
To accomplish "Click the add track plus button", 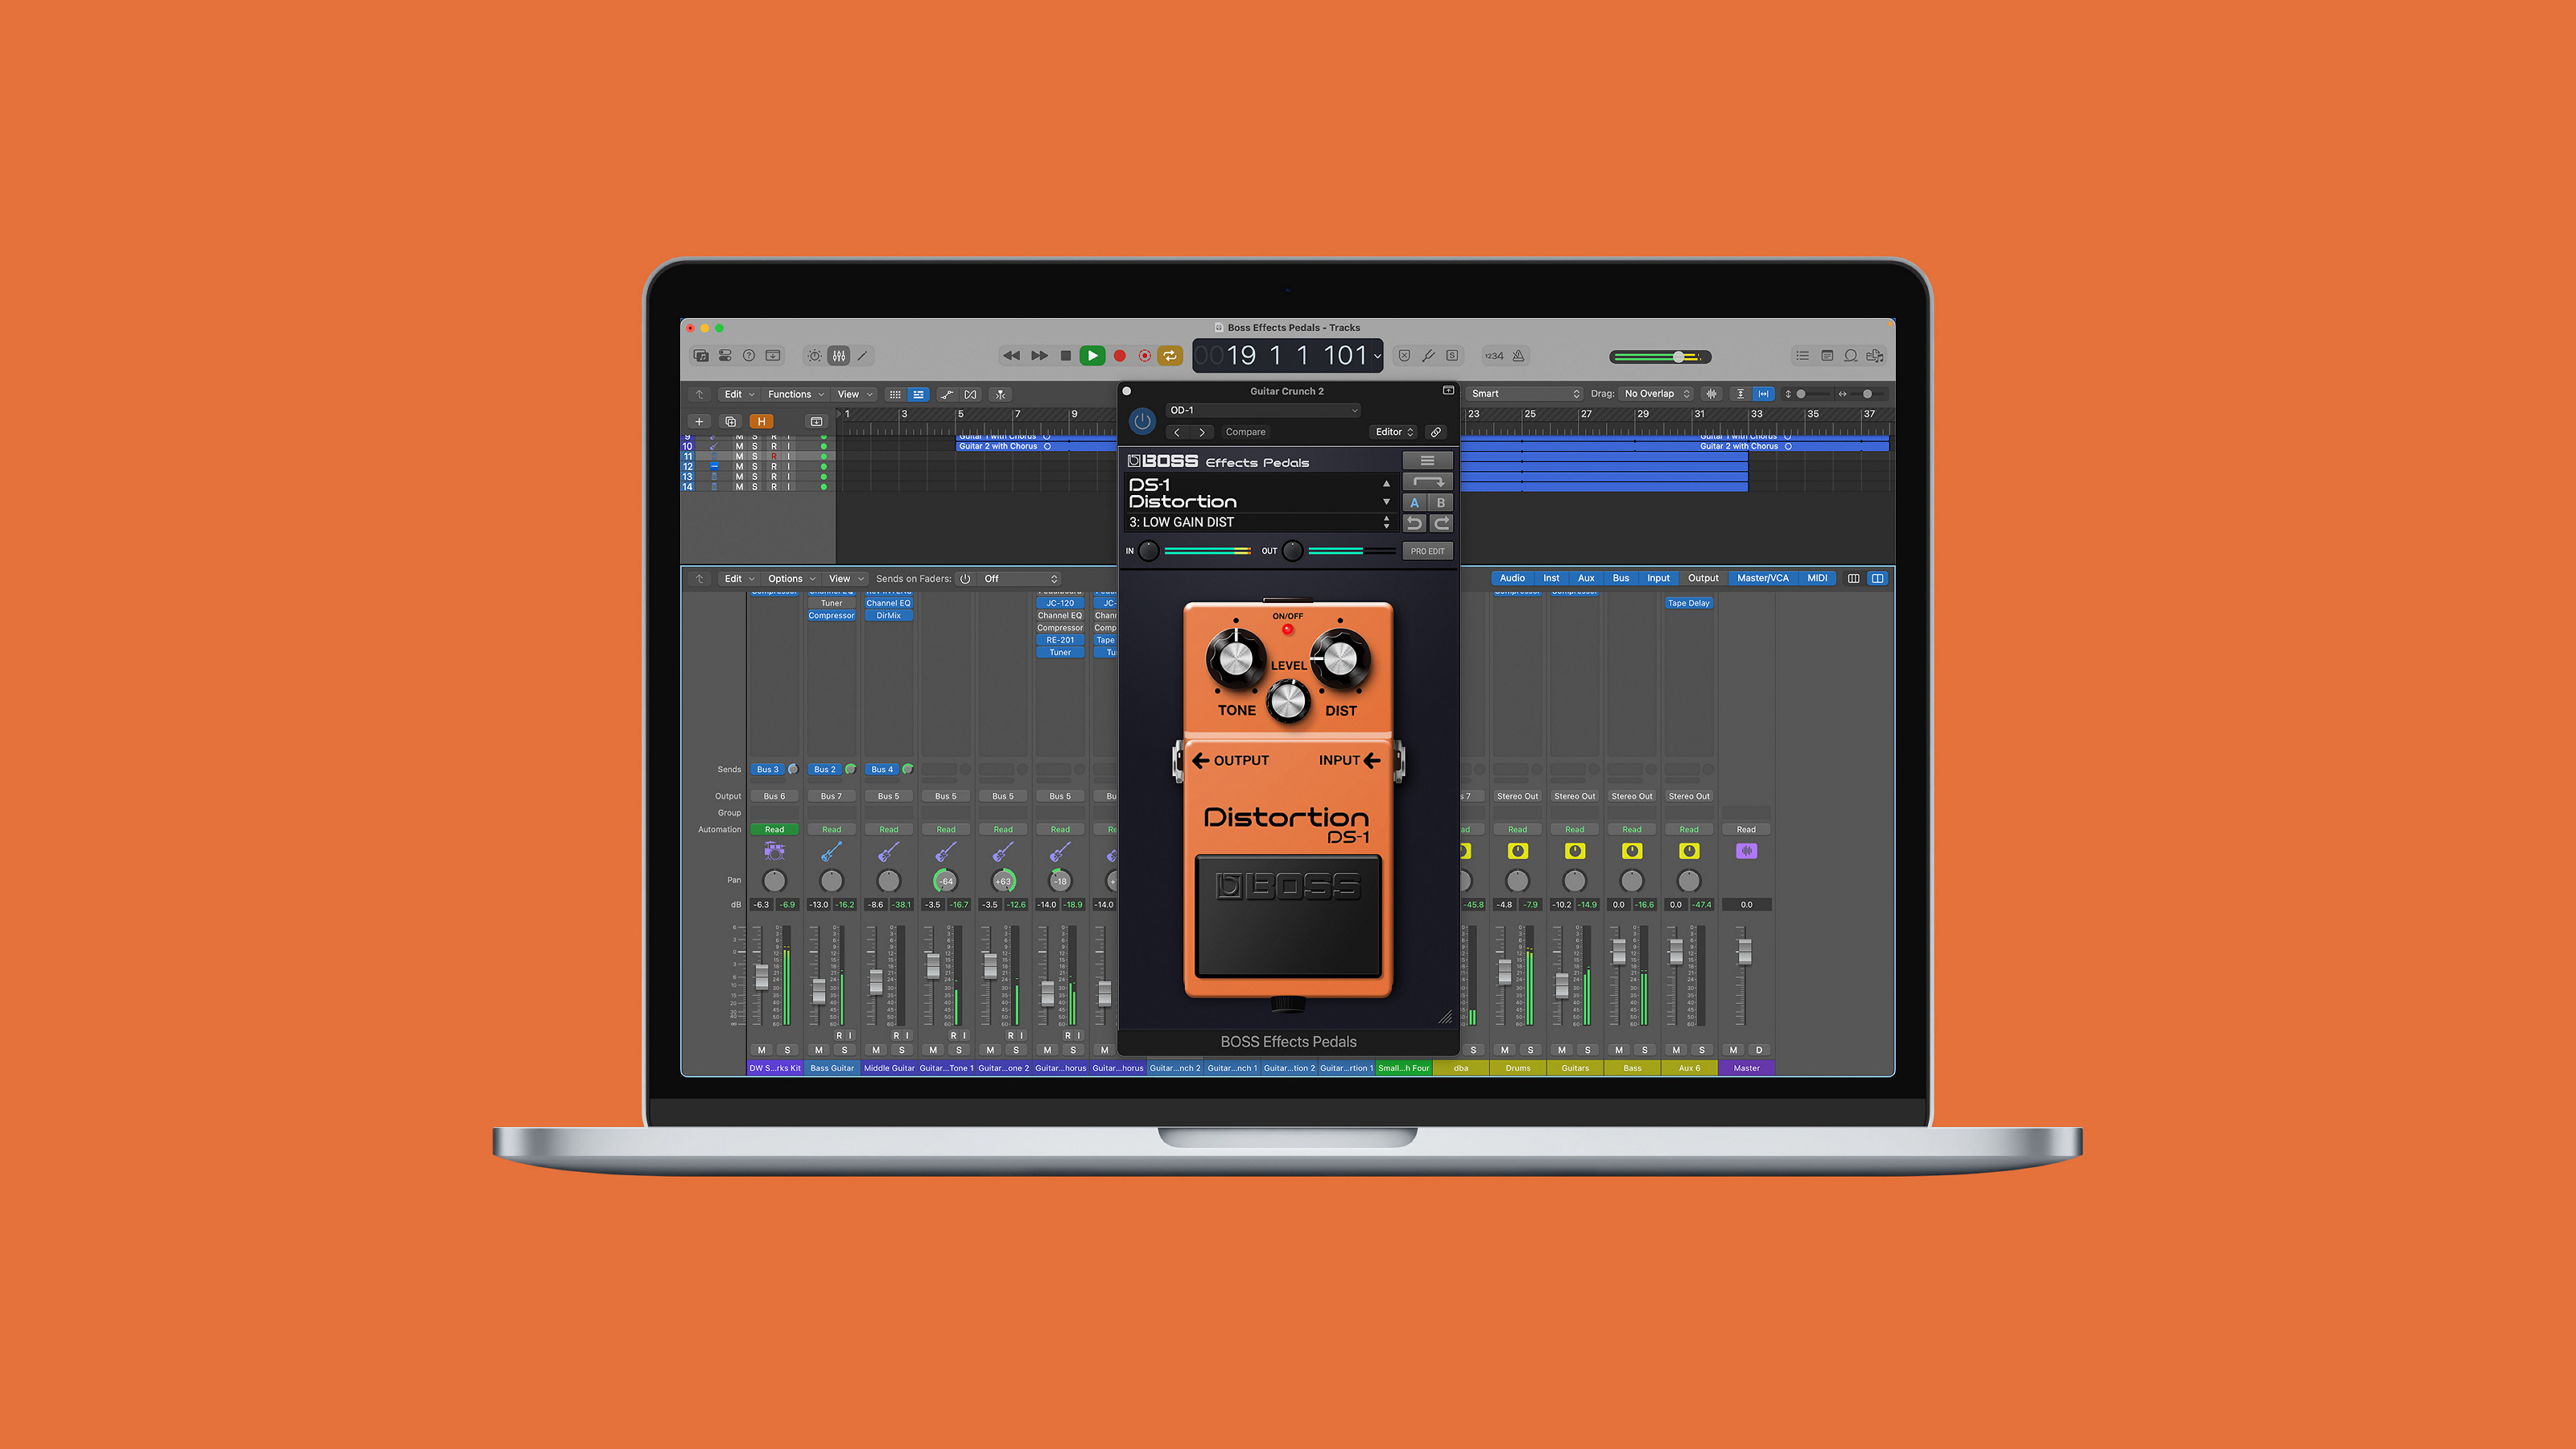I will pyautogui.click(x=699, y=421).
